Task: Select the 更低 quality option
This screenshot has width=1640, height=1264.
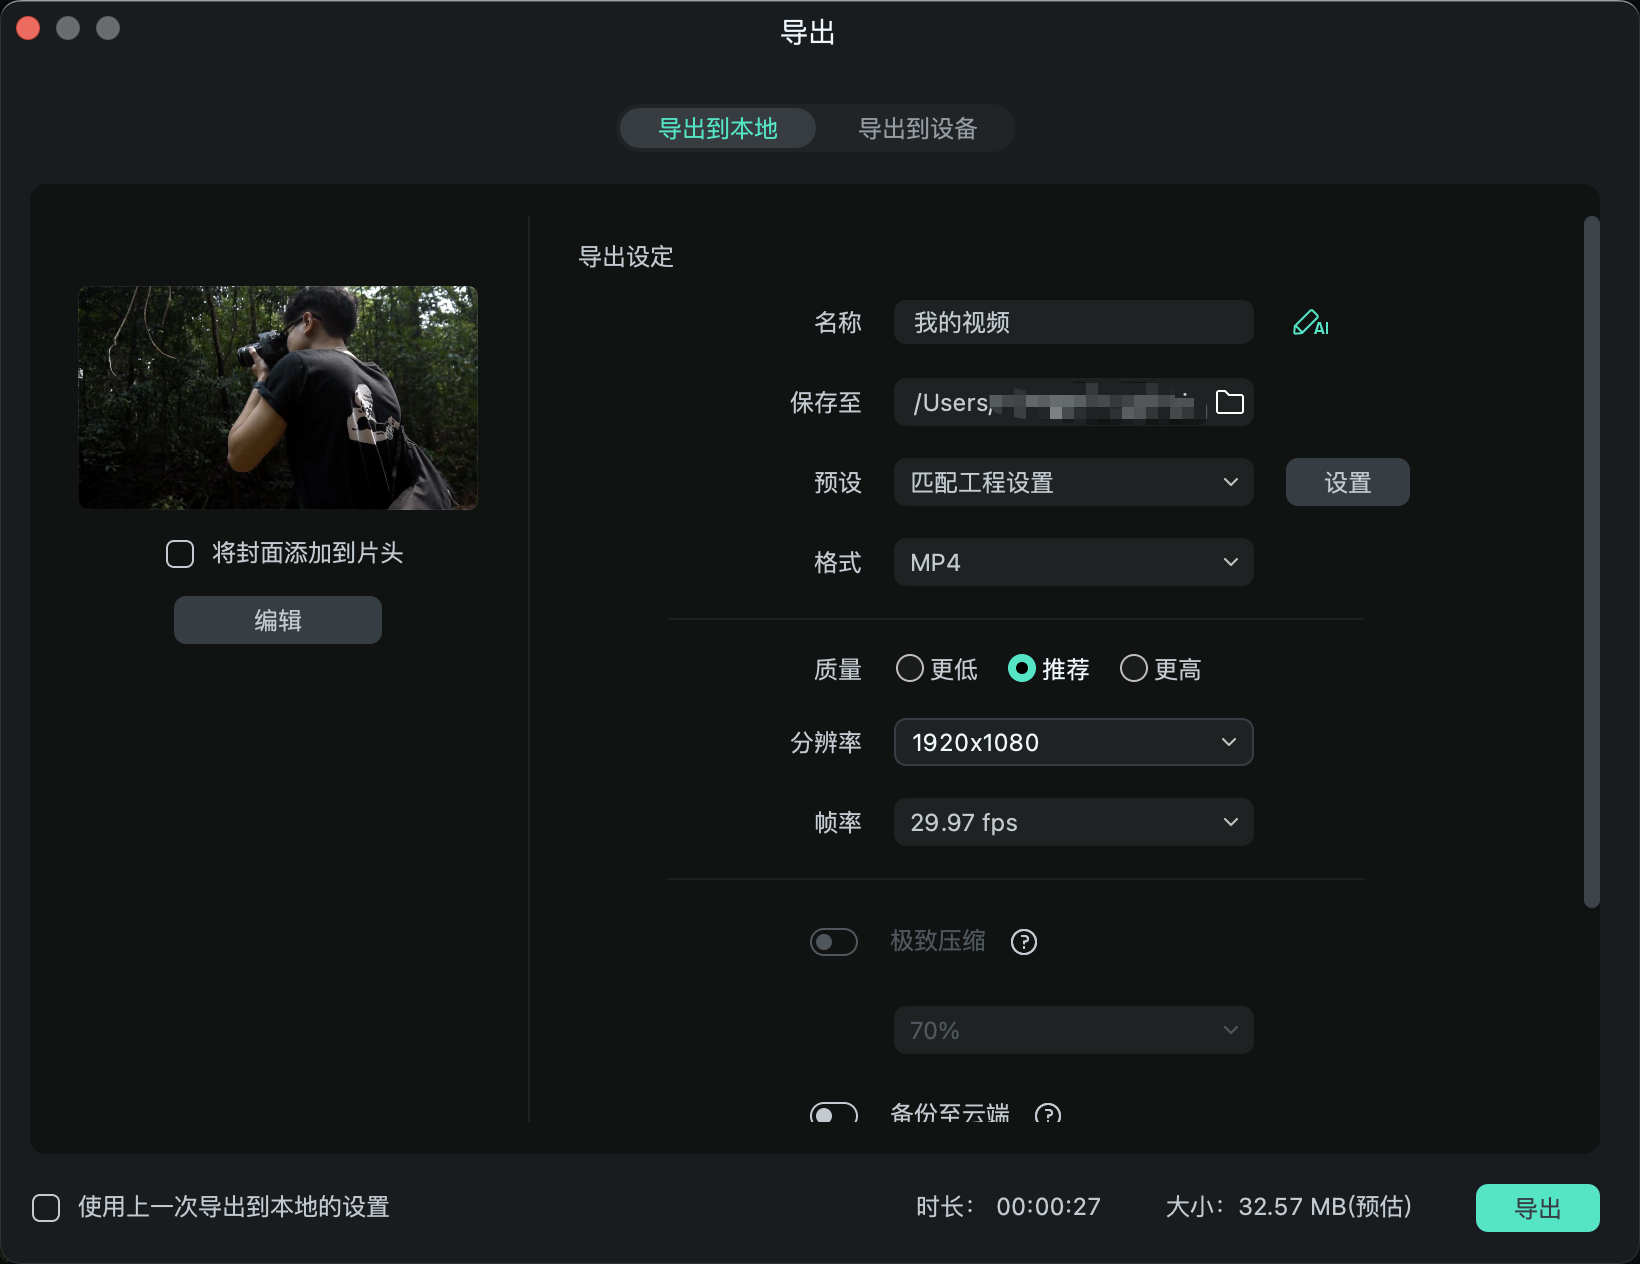Action: coord(909,669)
